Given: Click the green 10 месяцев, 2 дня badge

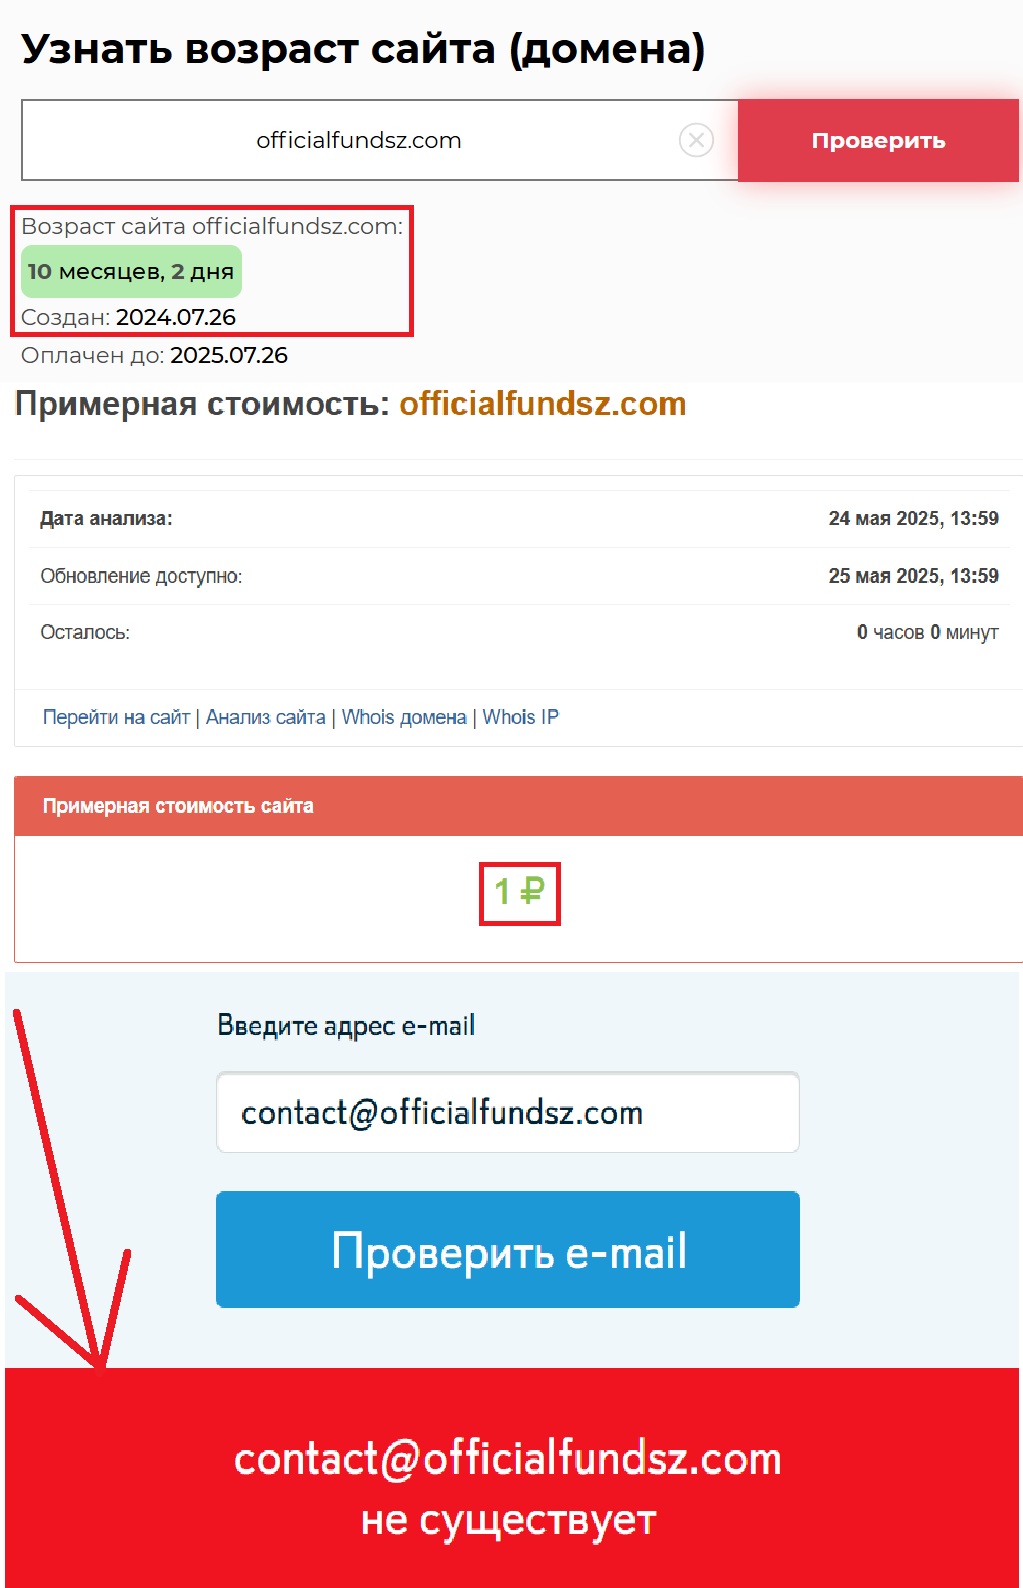Looking at the screenshot, I should (x=131, y=271).
